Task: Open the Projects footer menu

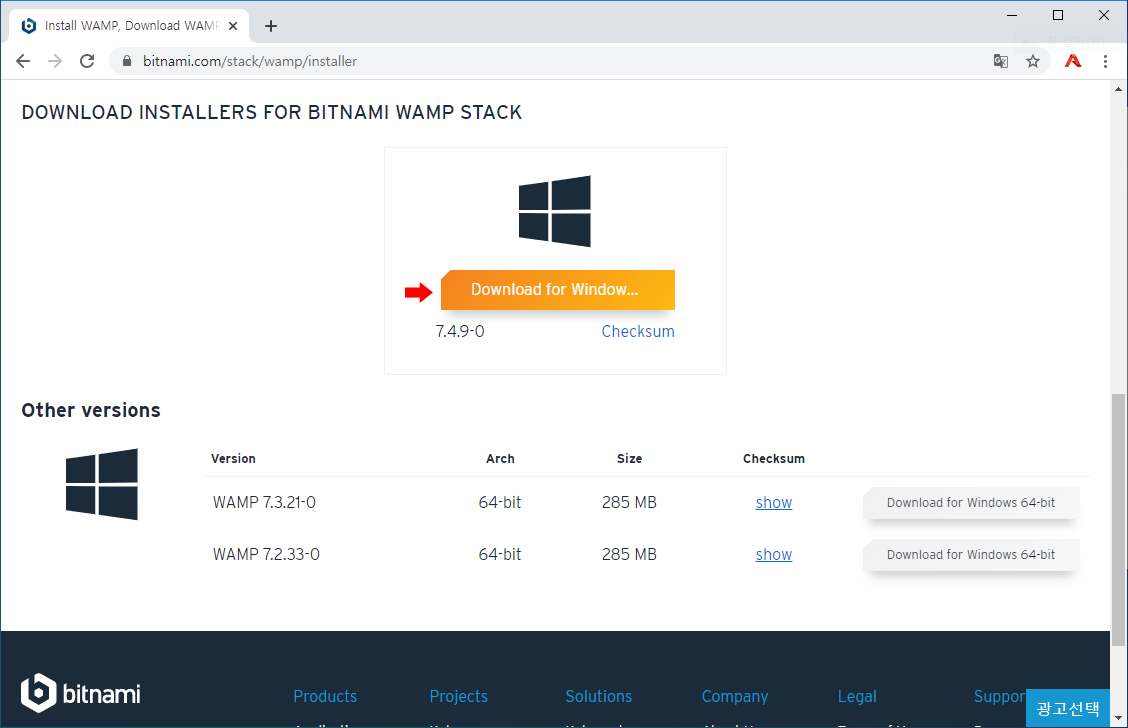Action: pos(458,696)
